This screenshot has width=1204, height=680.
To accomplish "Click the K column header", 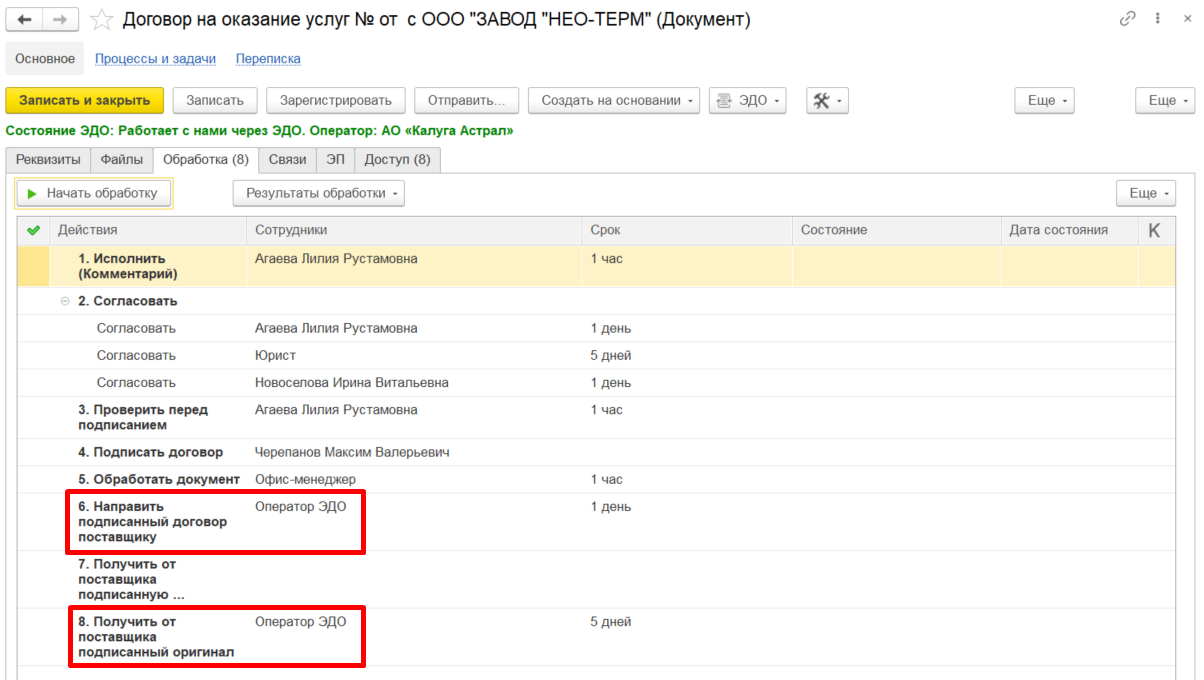I will [1154, 230].
